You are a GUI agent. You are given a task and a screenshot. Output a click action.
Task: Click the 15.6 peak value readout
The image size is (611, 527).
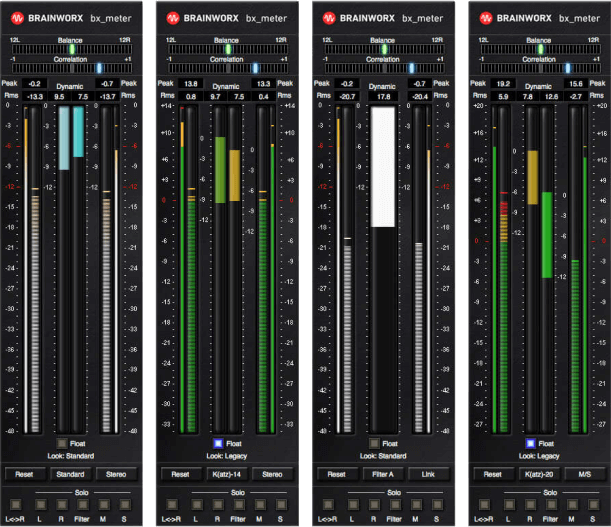[576, 83]
